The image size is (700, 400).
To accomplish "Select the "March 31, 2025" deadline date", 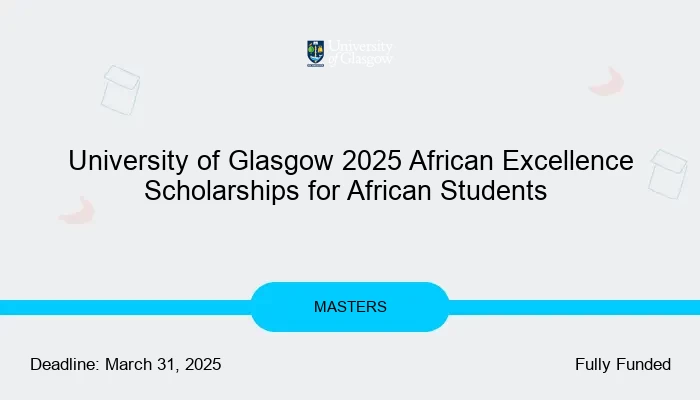I will click(162, 365).
